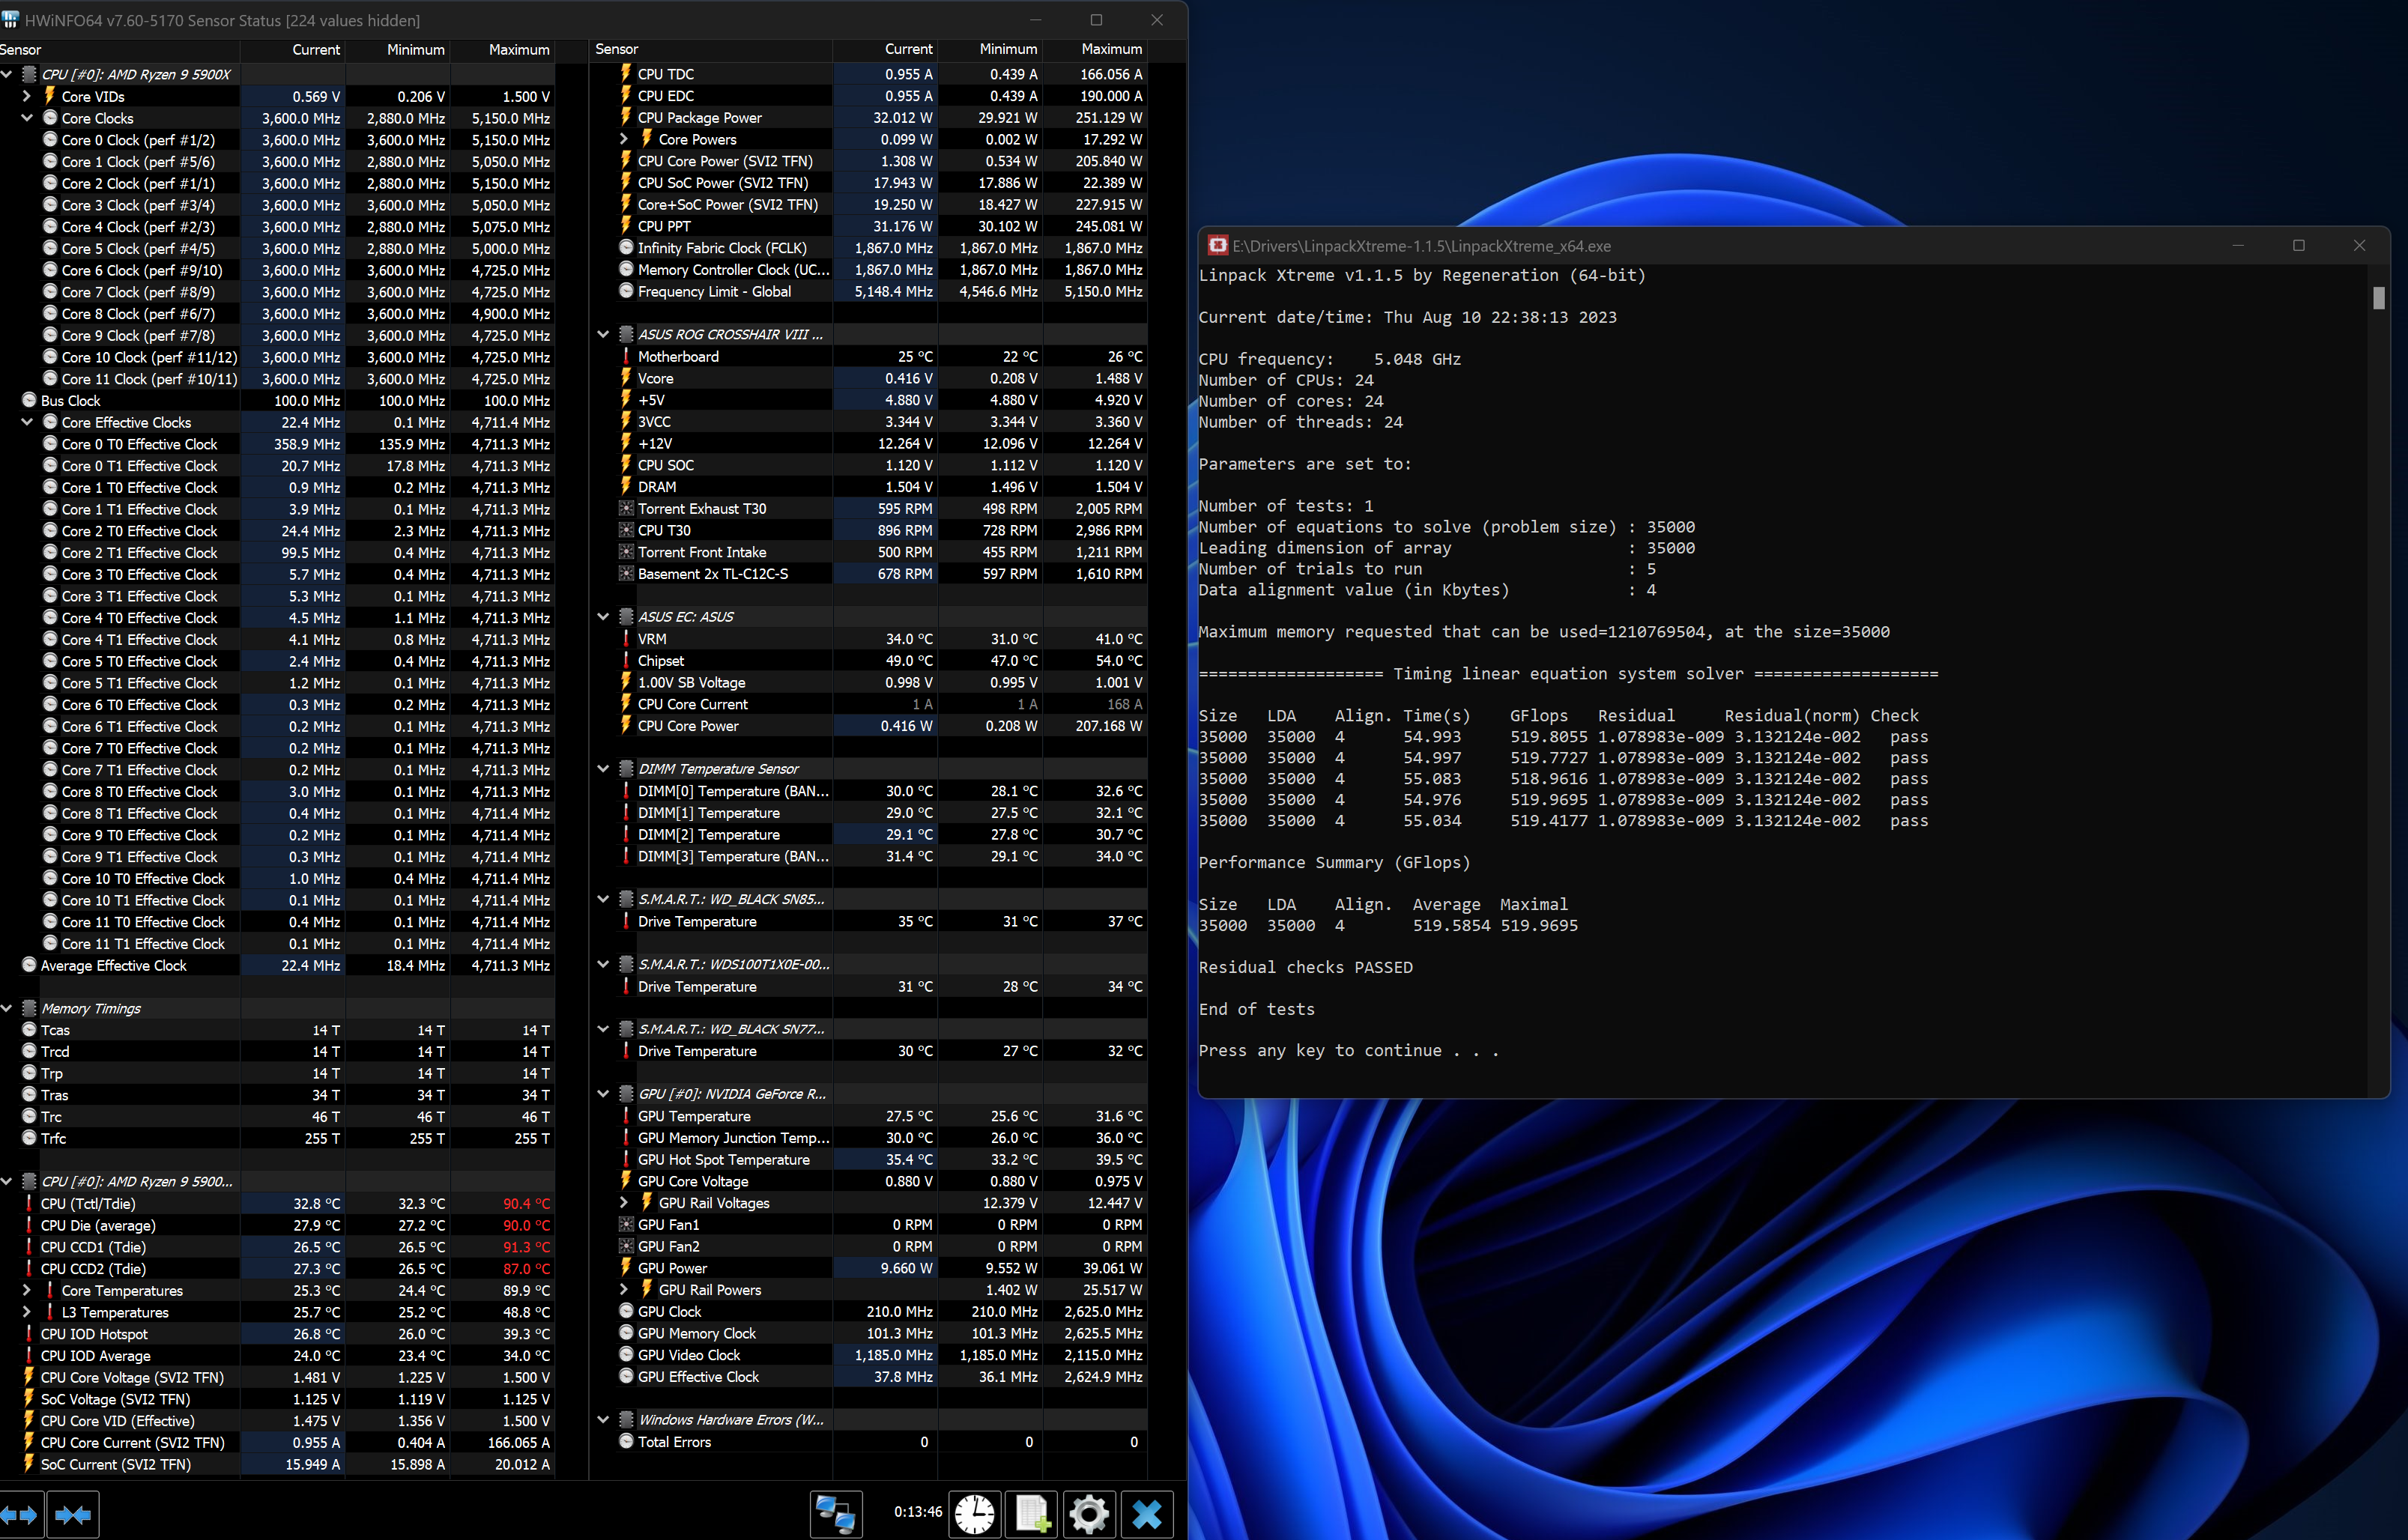Image resolution: width=2408 pixels, height=1540 pixels.
Task: Click the CPU T30 fan icon
Action: click(626, 530)
